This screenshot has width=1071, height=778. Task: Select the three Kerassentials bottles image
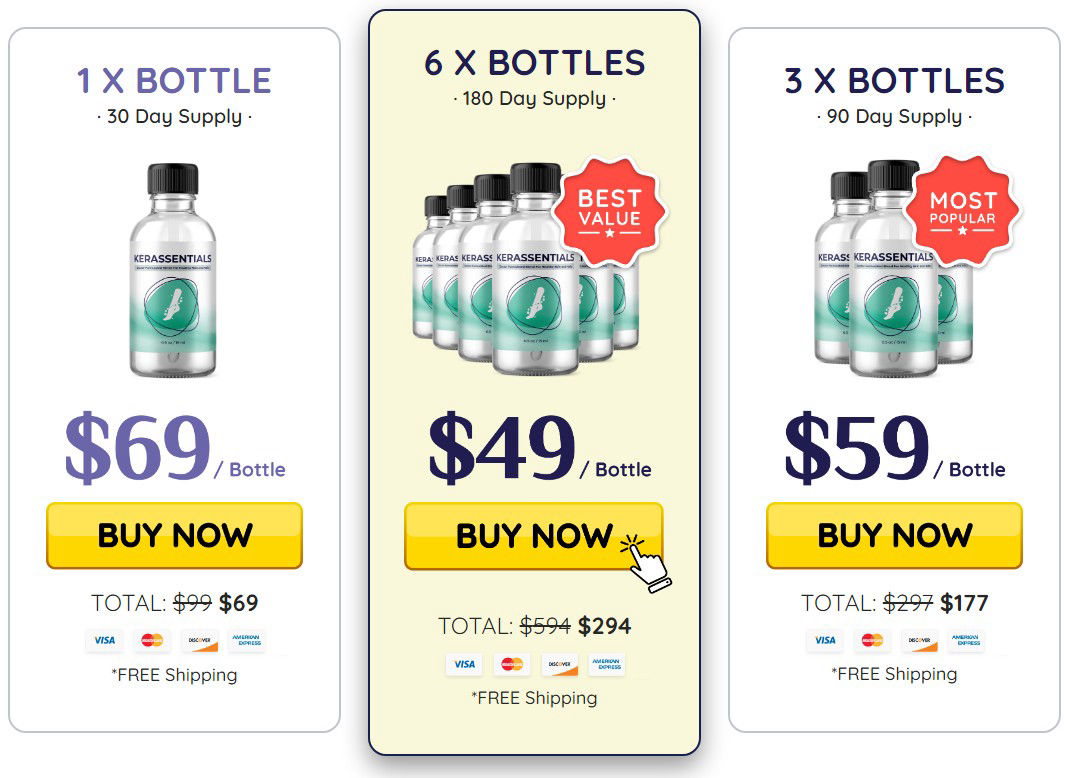tap(893, 268)
